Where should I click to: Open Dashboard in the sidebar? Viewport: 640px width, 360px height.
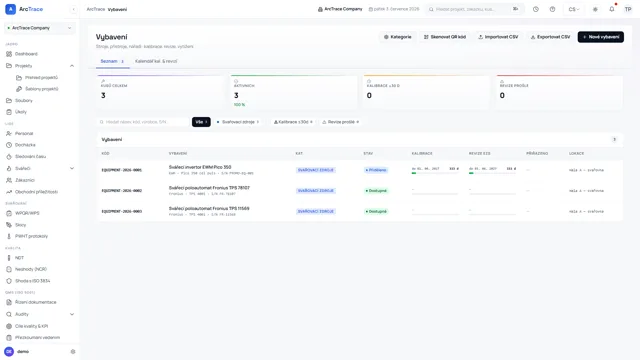[26, 54]
